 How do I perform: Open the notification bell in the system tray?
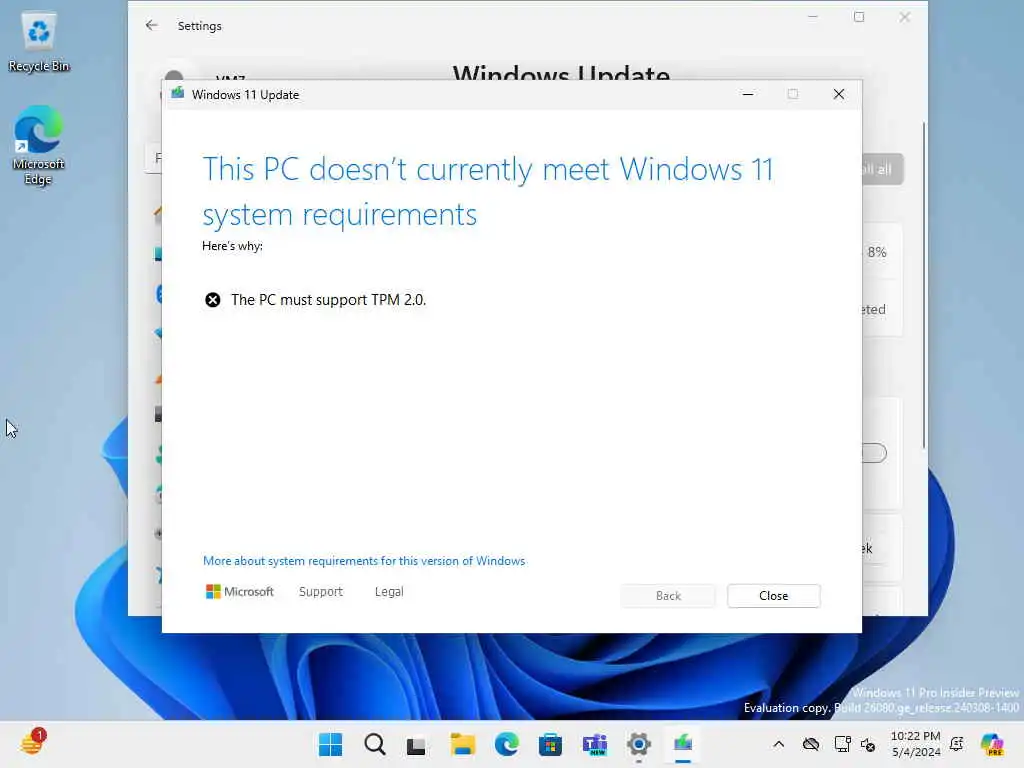pyautogui.click(x=957, y=744)
